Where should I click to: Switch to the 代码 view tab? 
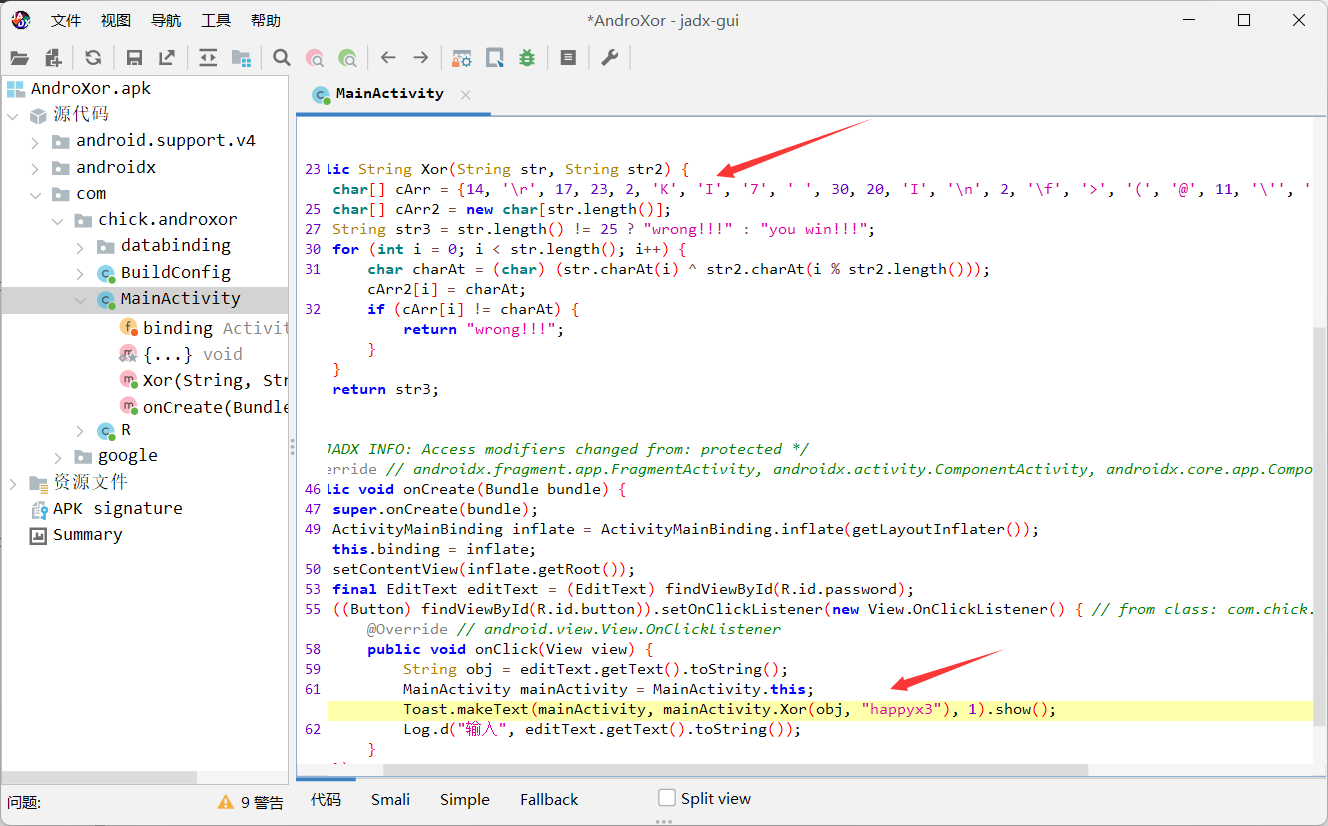pos(326,799)
